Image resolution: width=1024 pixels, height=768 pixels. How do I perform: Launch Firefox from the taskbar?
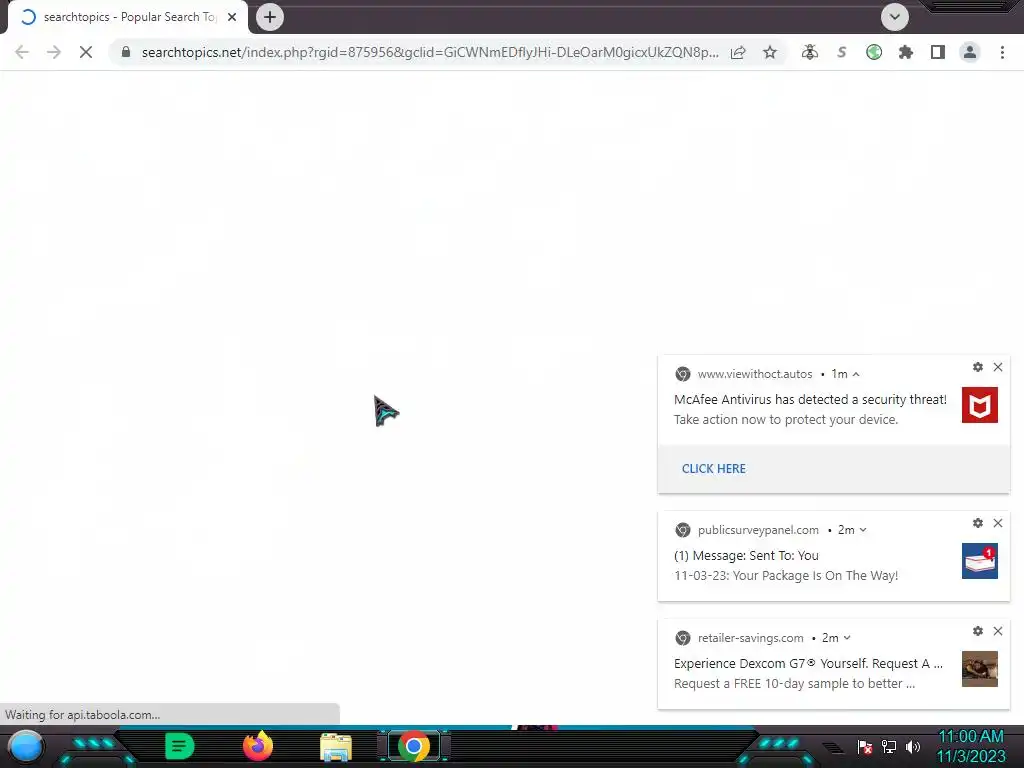258,746
